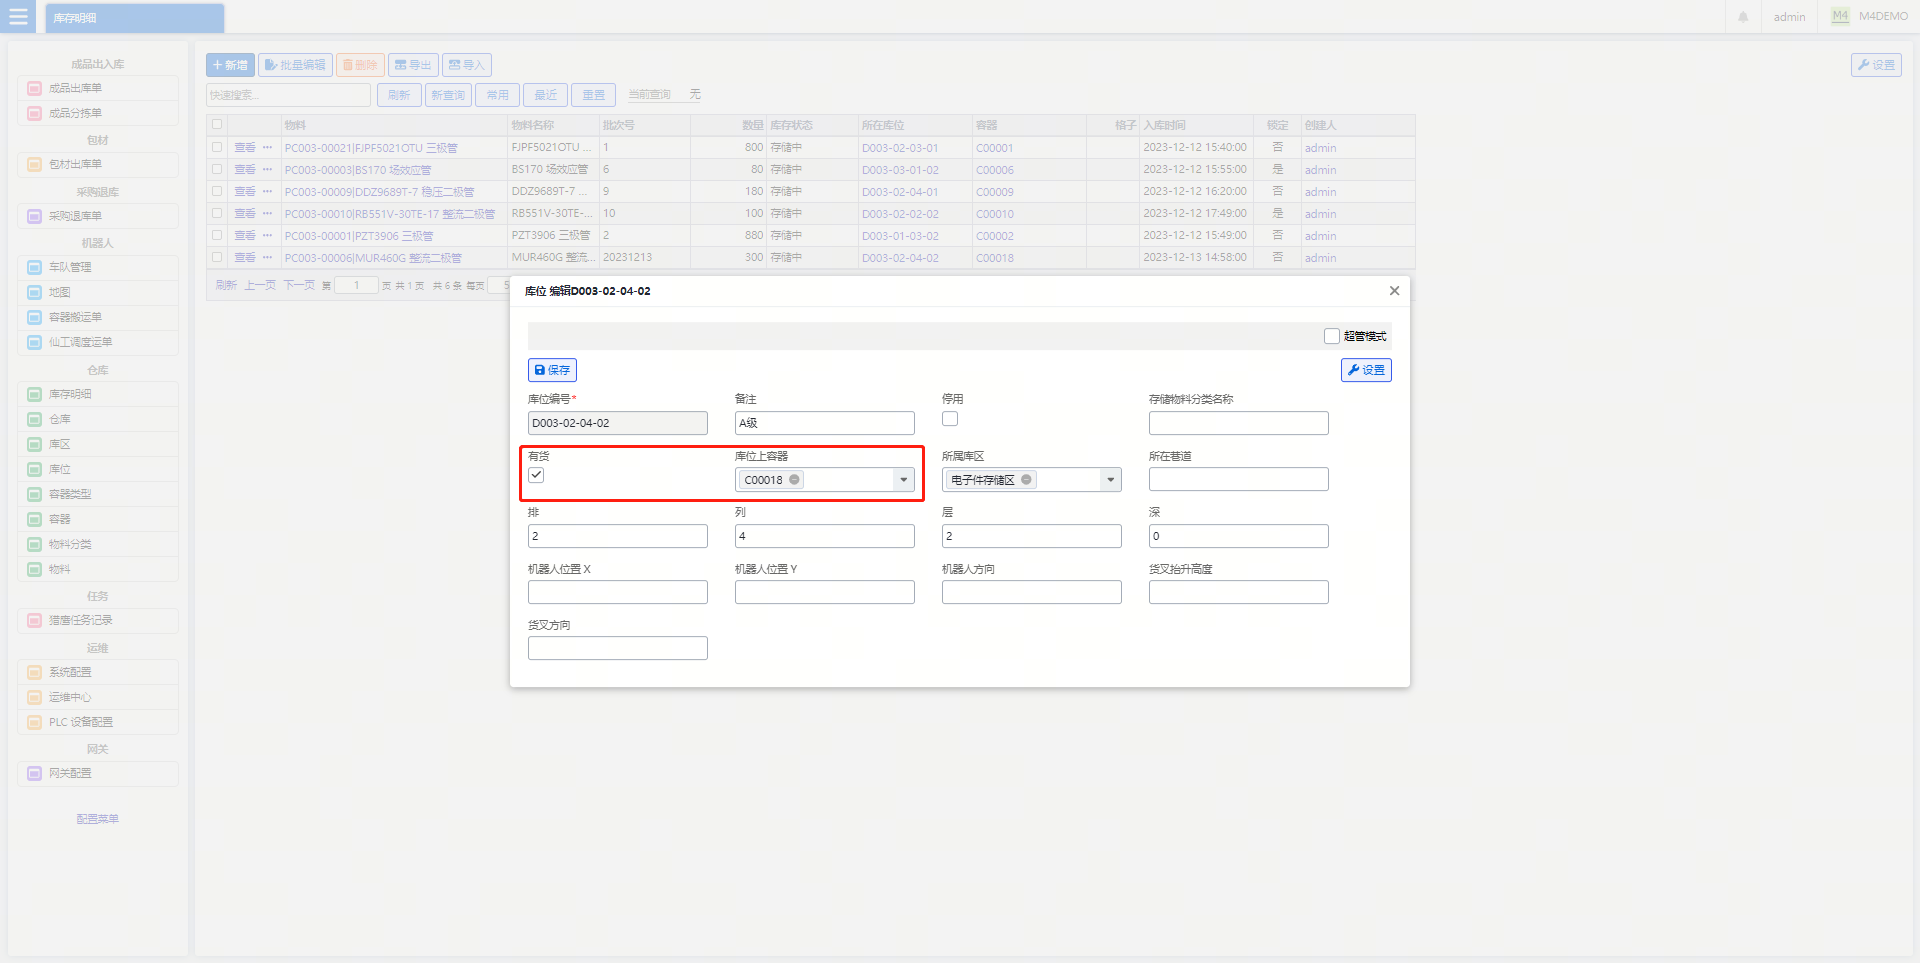Open more actions for PC003-00021 row
The width and height of the screenshot is (1920, 963).
267,147
